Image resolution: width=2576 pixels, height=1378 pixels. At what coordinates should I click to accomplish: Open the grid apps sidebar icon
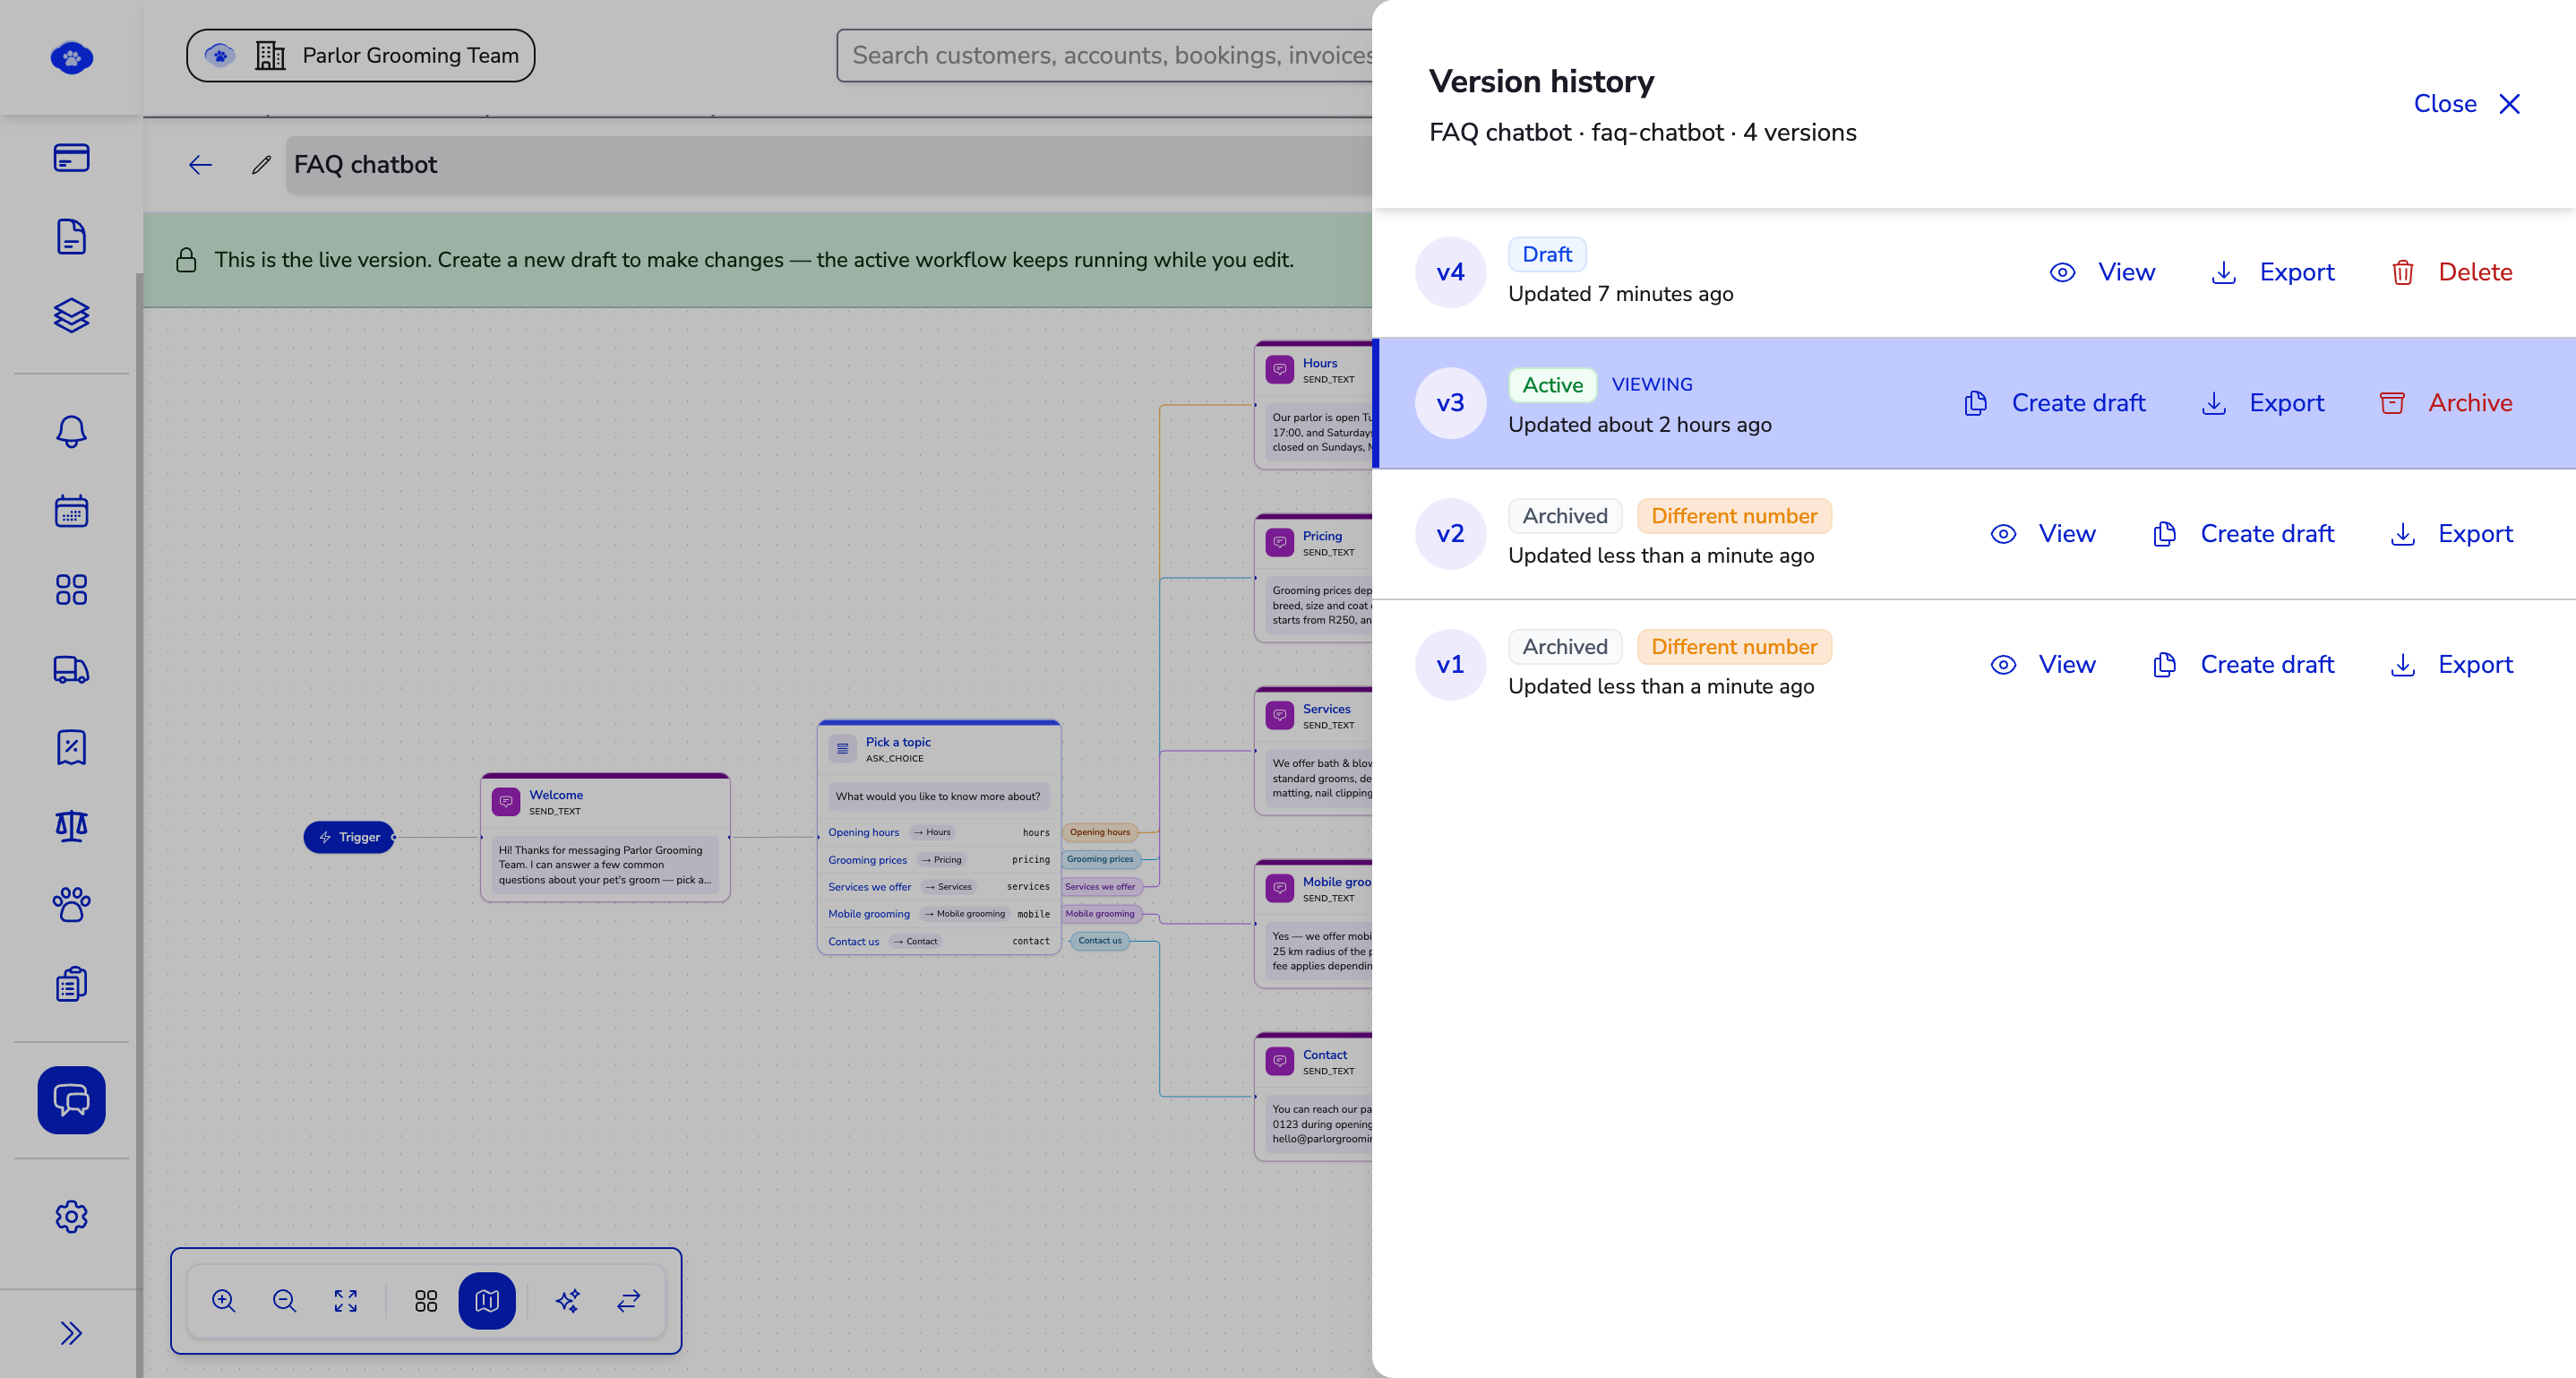coord(71,590)
